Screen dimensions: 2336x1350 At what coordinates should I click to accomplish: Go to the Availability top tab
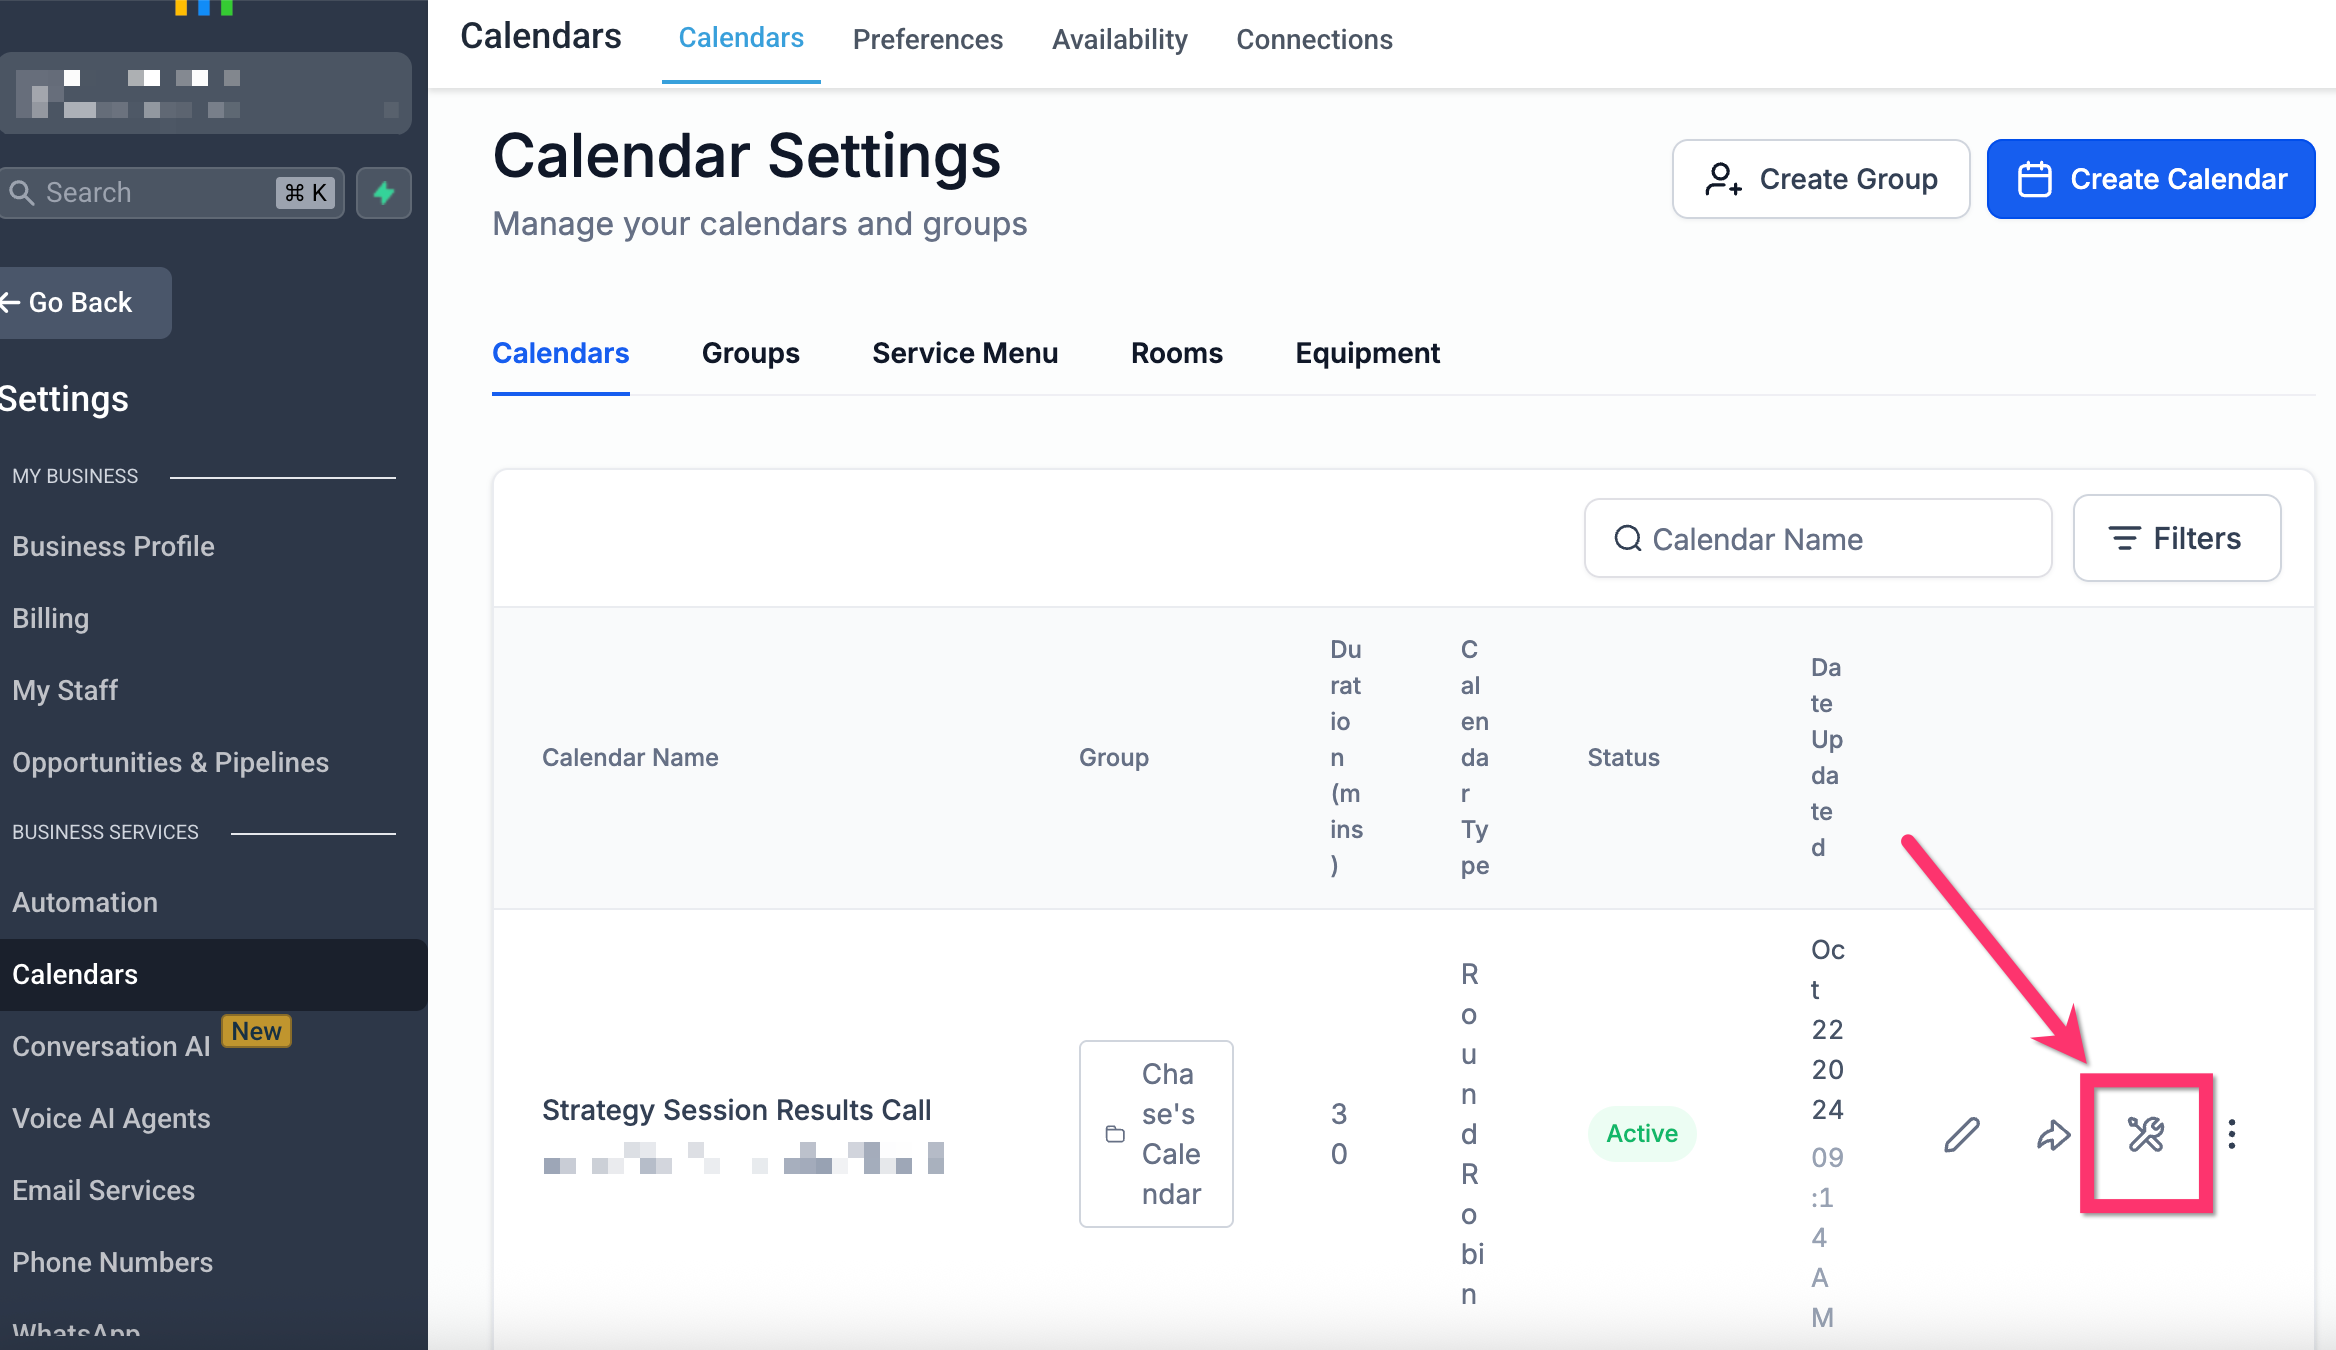click(x=1119, y=39)
